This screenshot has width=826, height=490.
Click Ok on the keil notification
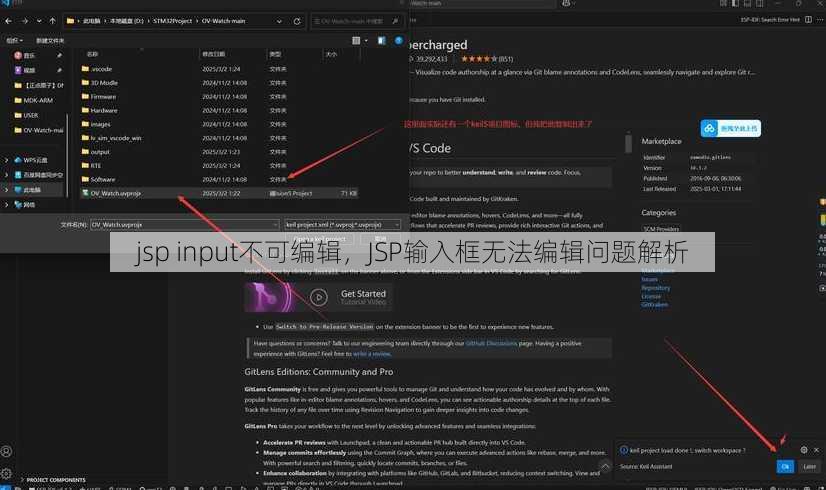pos(785,467)
